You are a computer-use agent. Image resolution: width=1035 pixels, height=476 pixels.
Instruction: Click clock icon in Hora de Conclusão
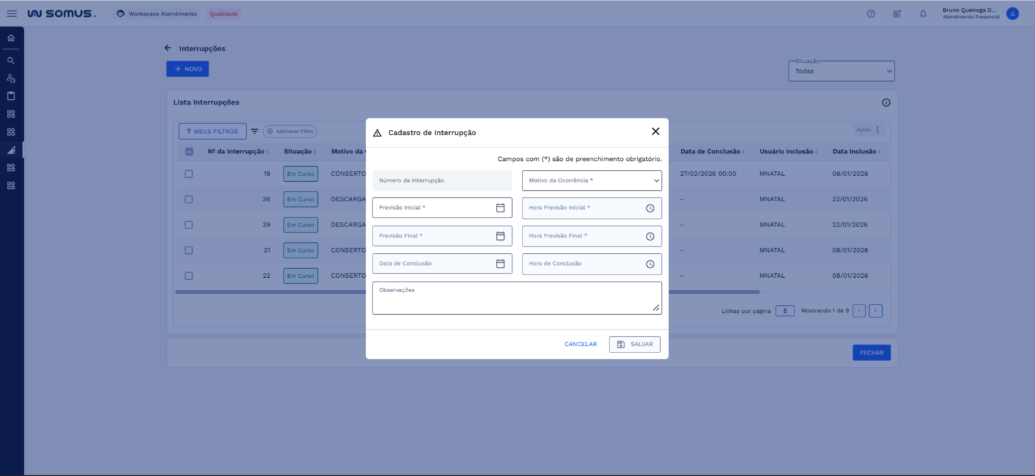pos(649,264)
